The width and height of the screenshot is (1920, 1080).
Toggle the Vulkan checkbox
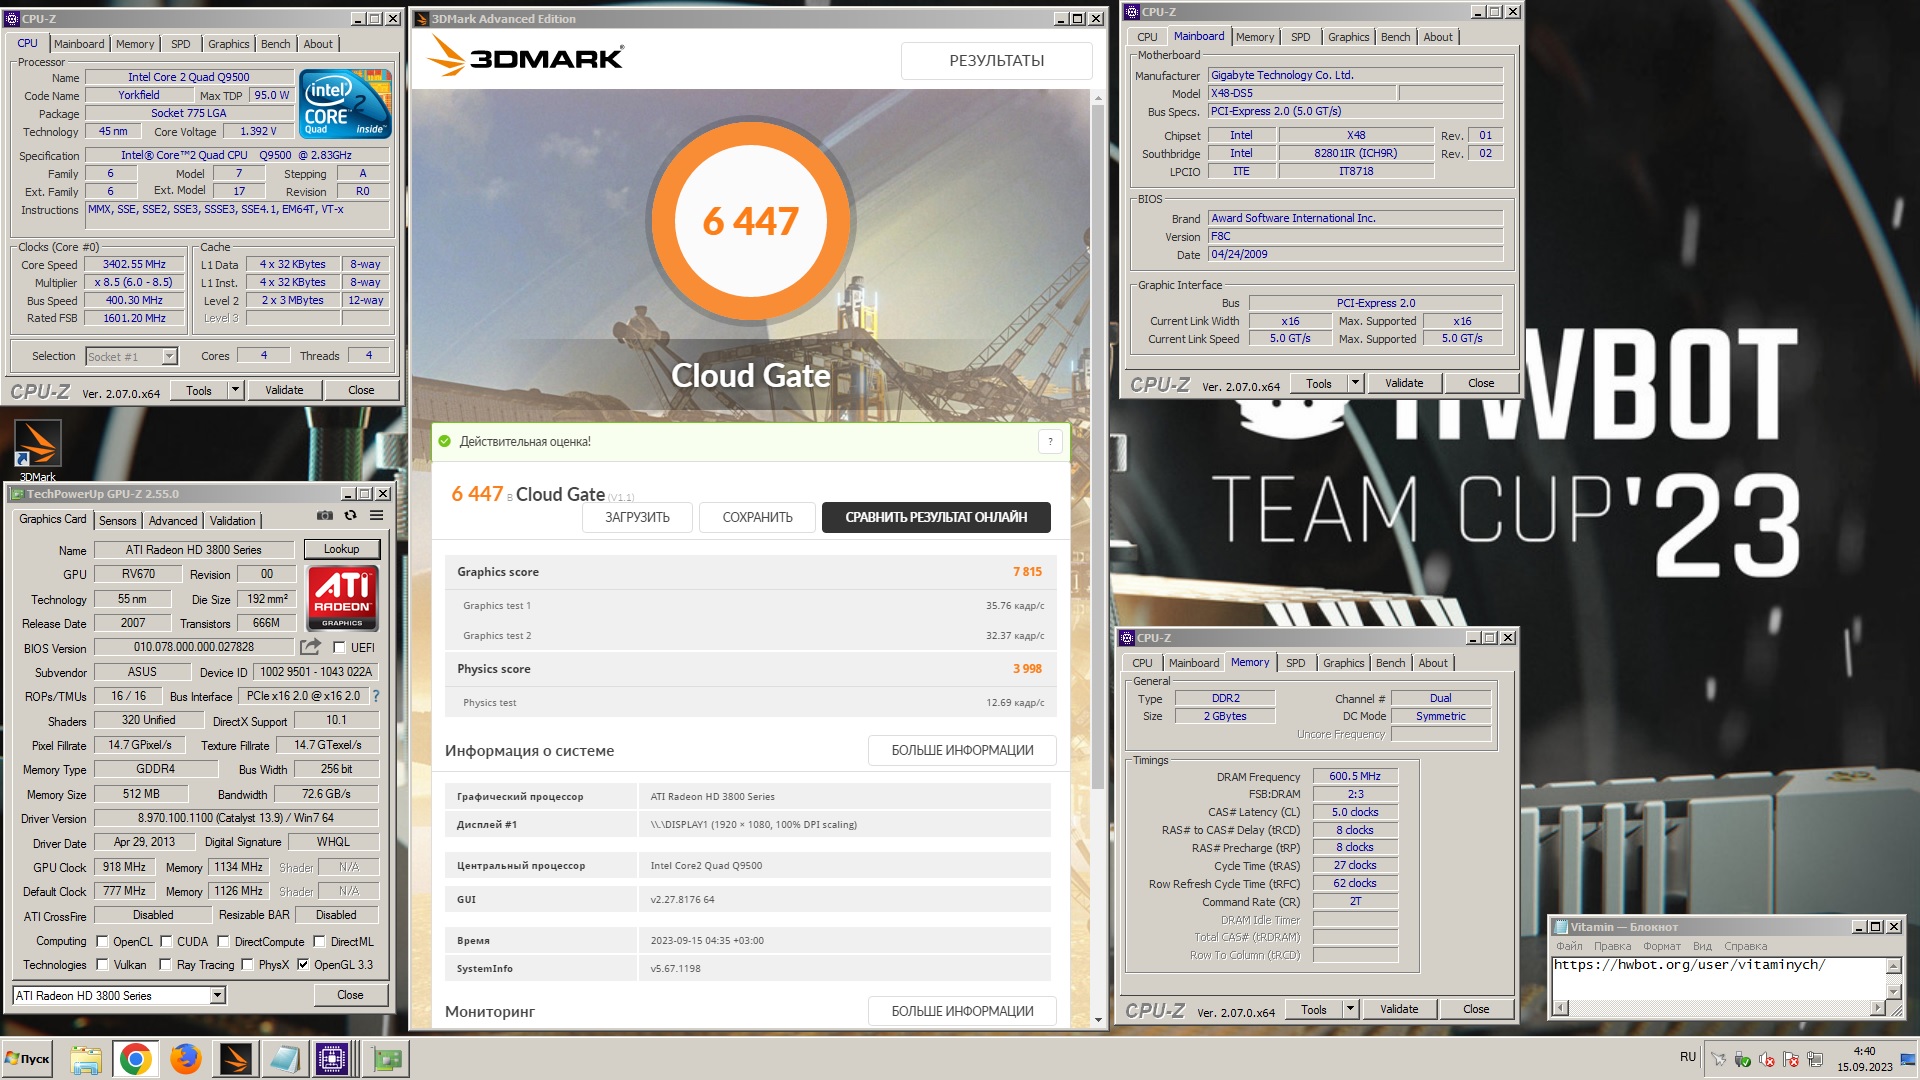pos(102,965)
